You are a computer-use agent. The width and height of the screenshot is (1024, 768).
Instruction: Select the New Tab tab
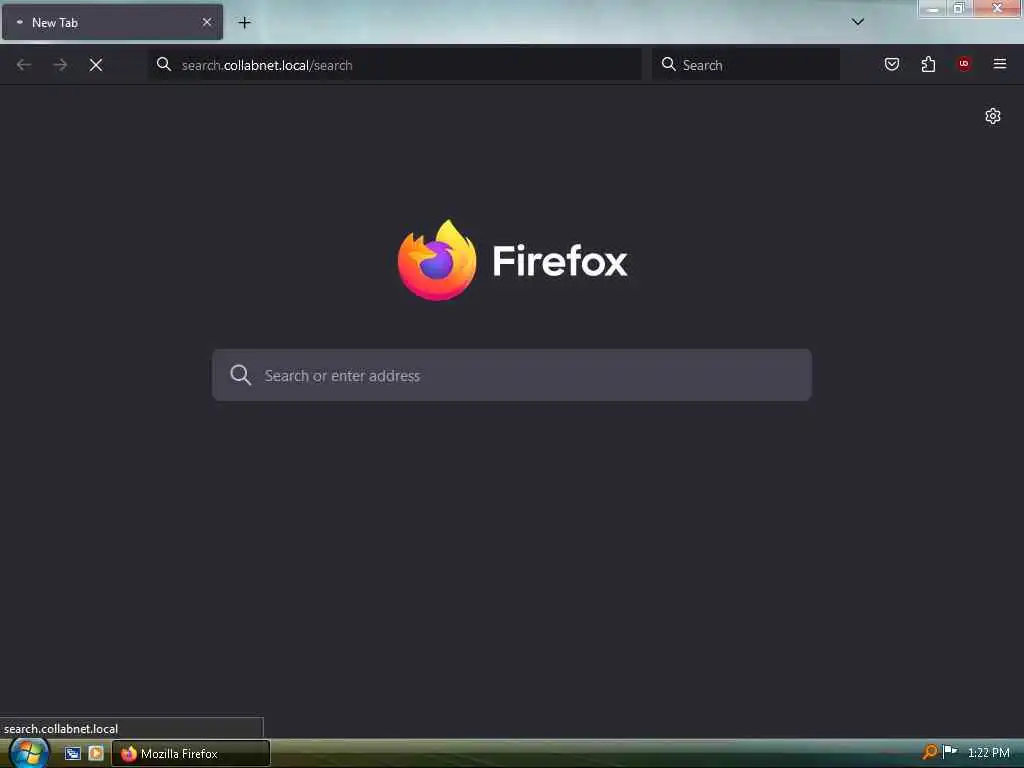click(112, 22)
